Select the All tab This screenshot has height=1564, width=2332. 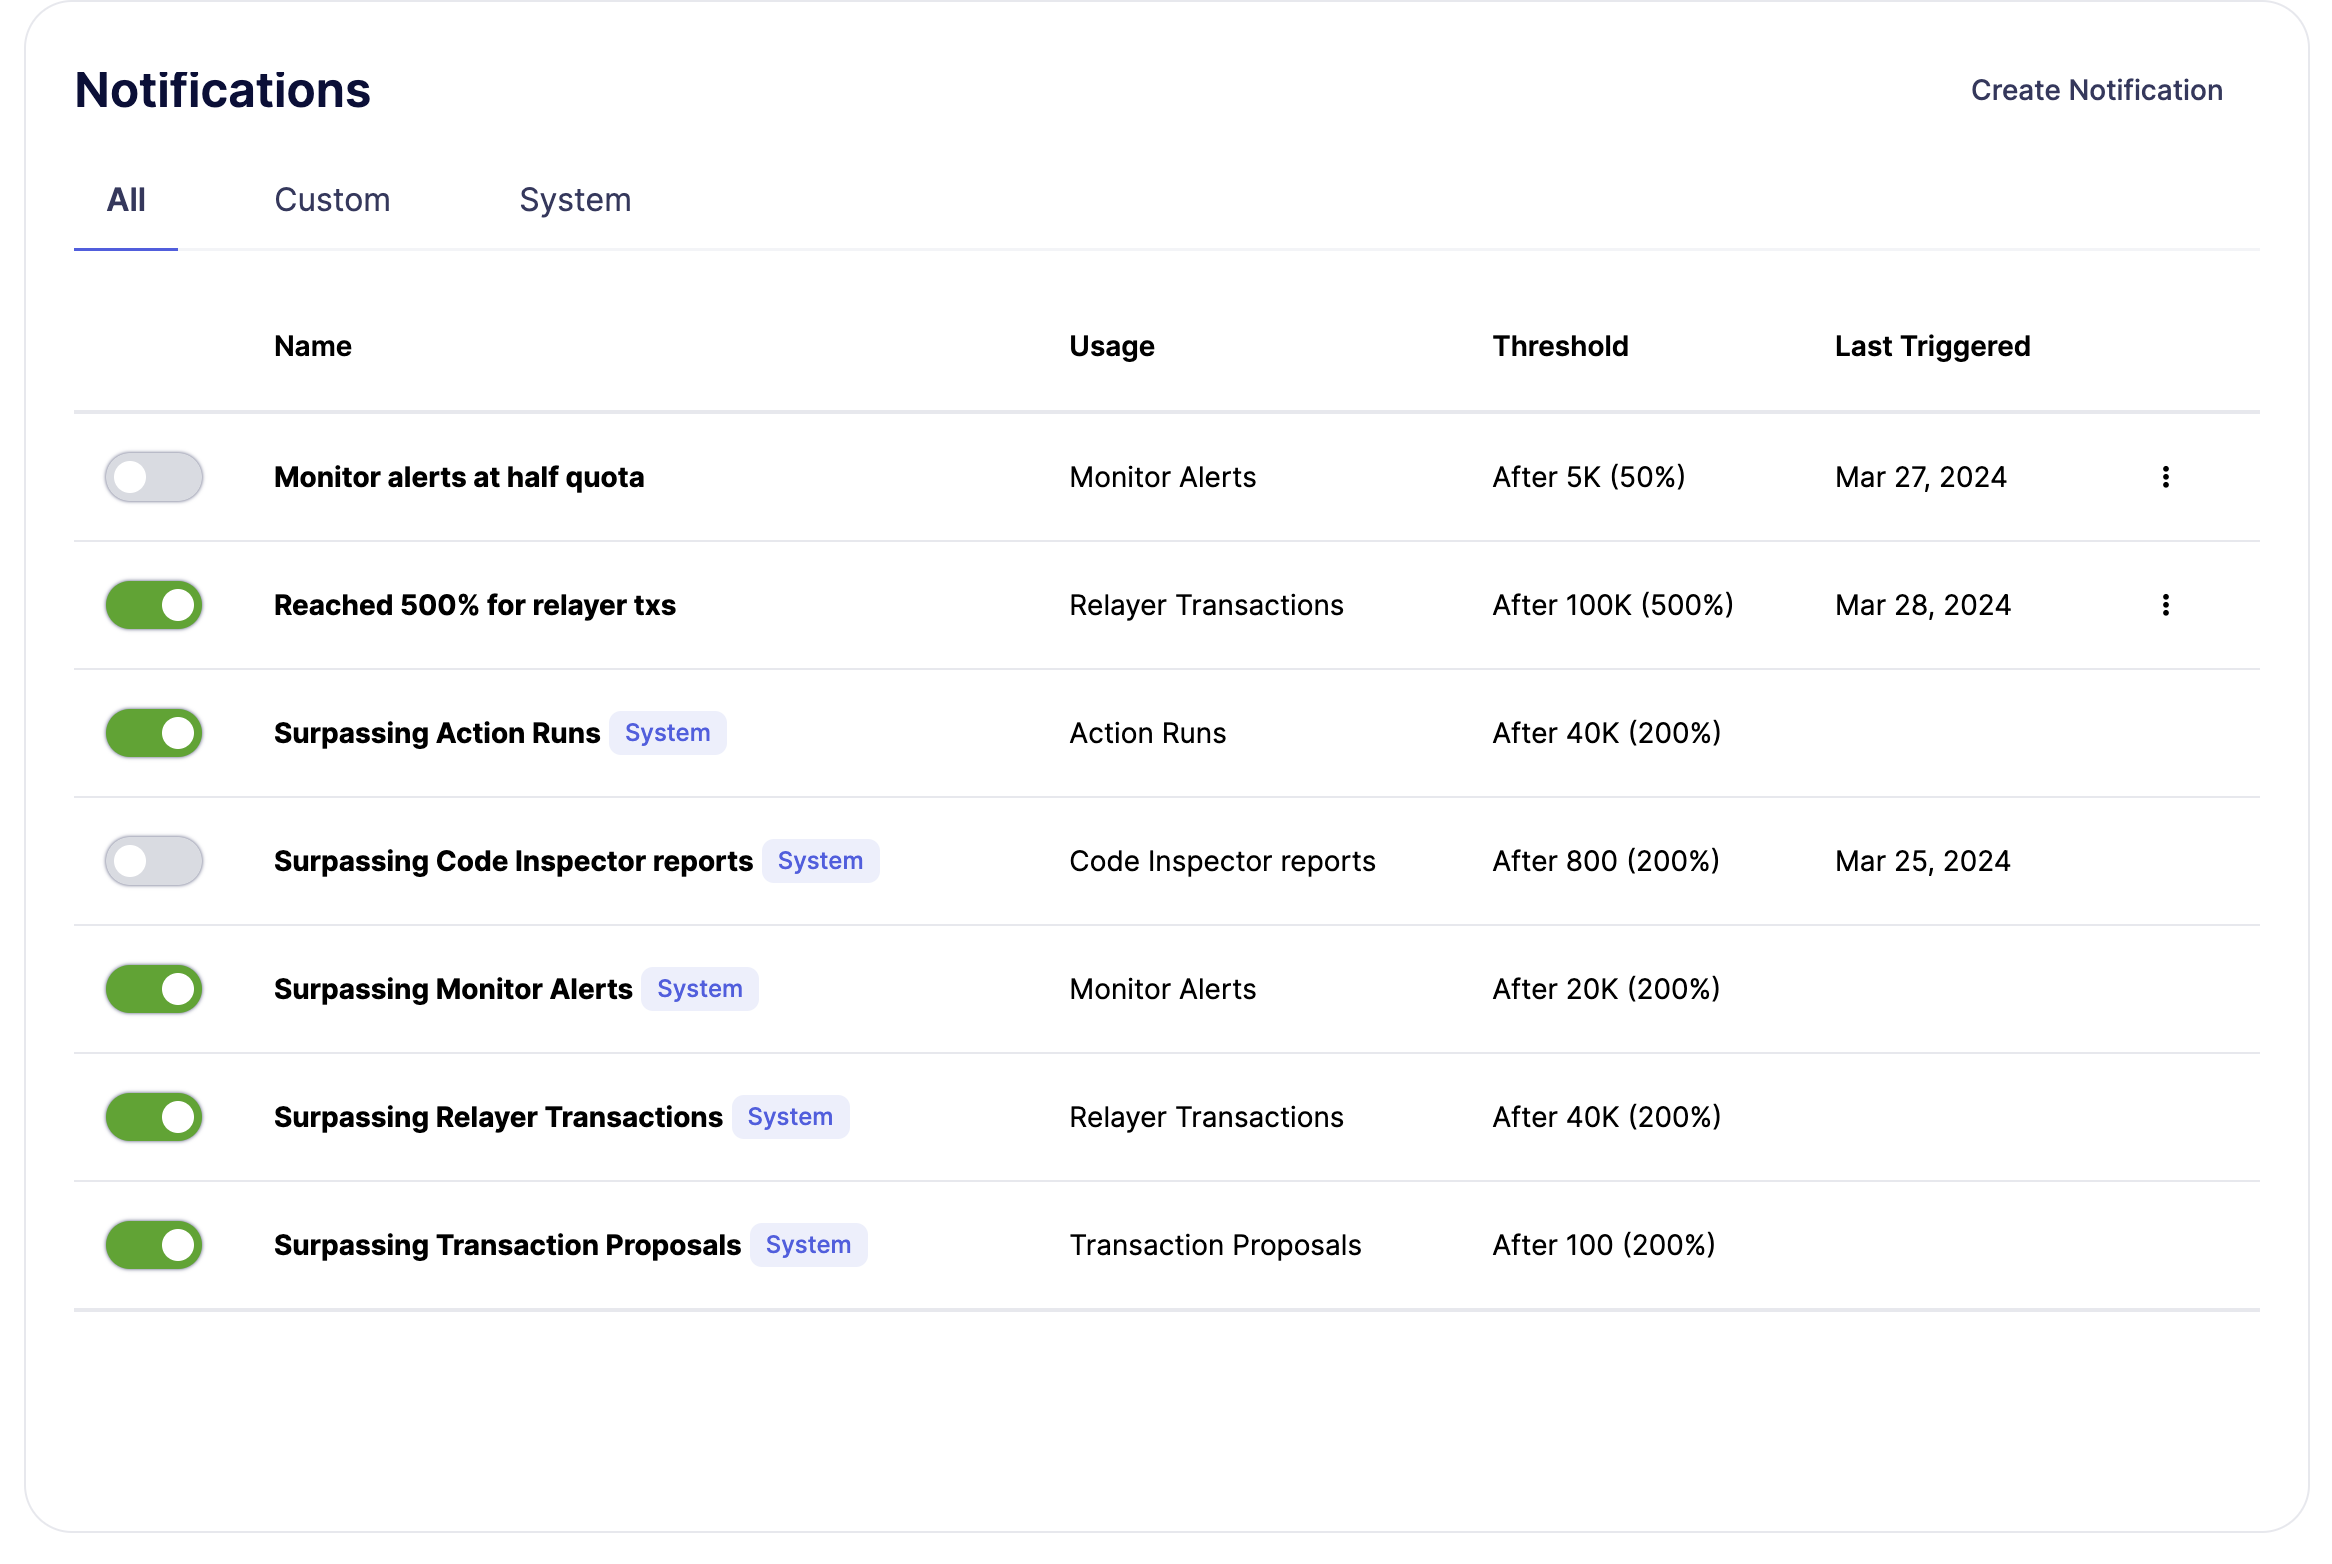[126, 200]
